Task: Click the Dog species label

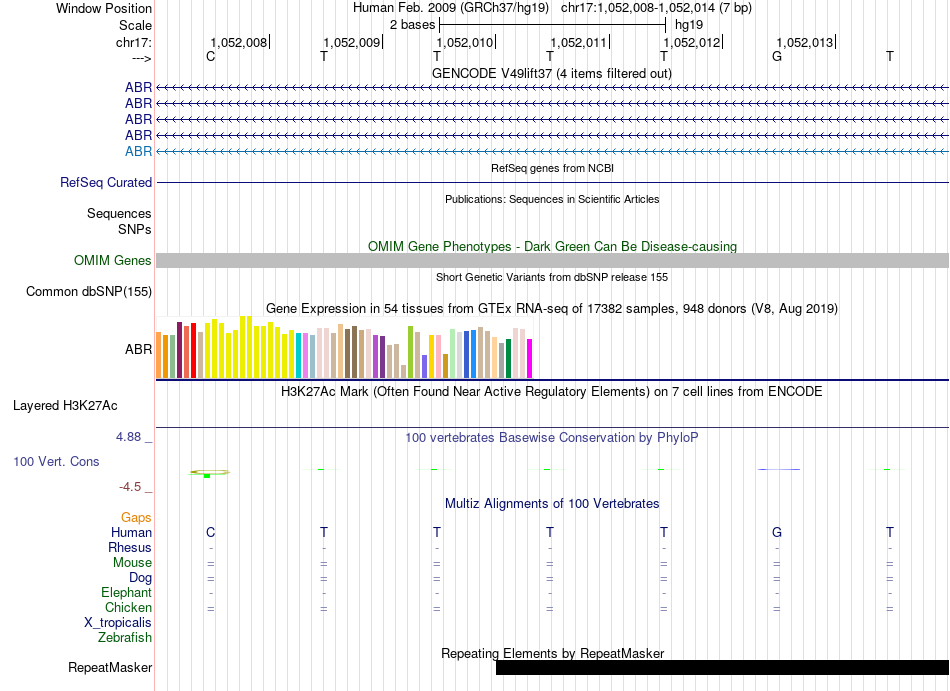Action: click(x=141, y=578)
